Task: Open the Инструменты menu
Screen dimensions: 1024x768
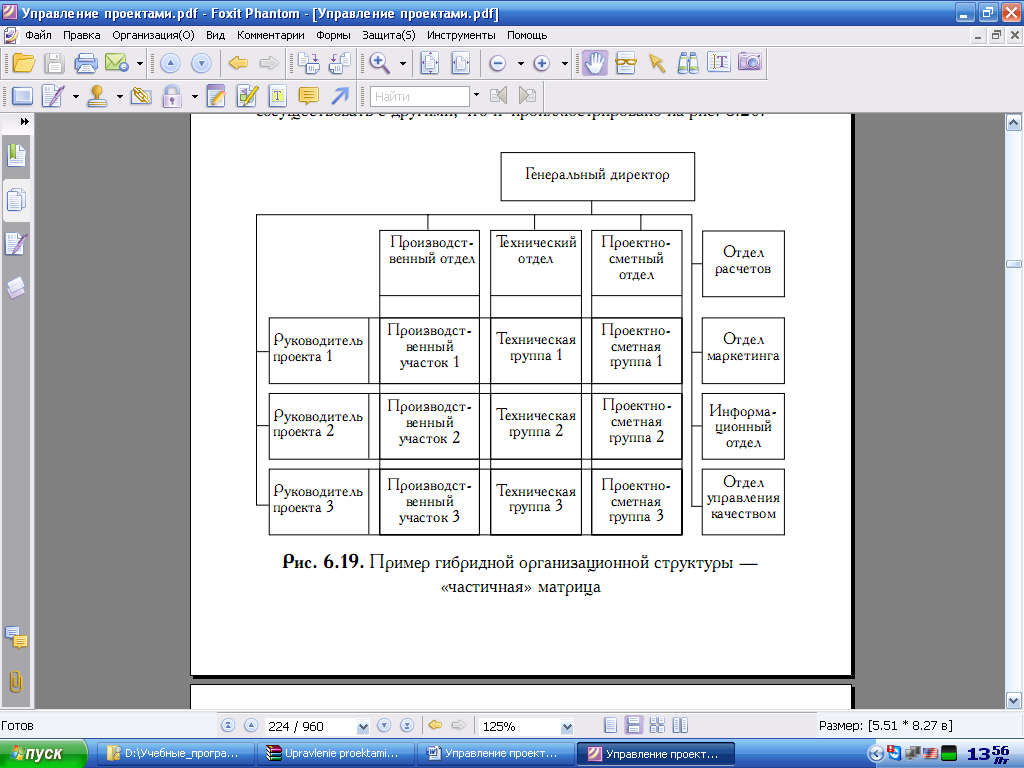Action: point(461,35)
